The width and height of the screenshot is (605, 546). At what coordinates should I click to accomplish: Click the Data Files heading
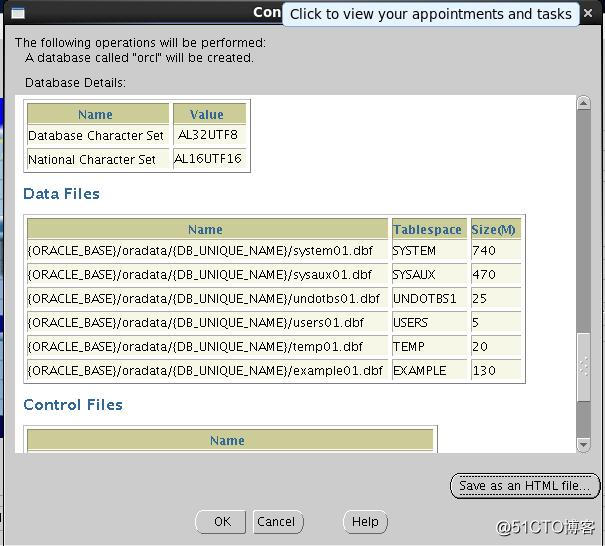61,194
